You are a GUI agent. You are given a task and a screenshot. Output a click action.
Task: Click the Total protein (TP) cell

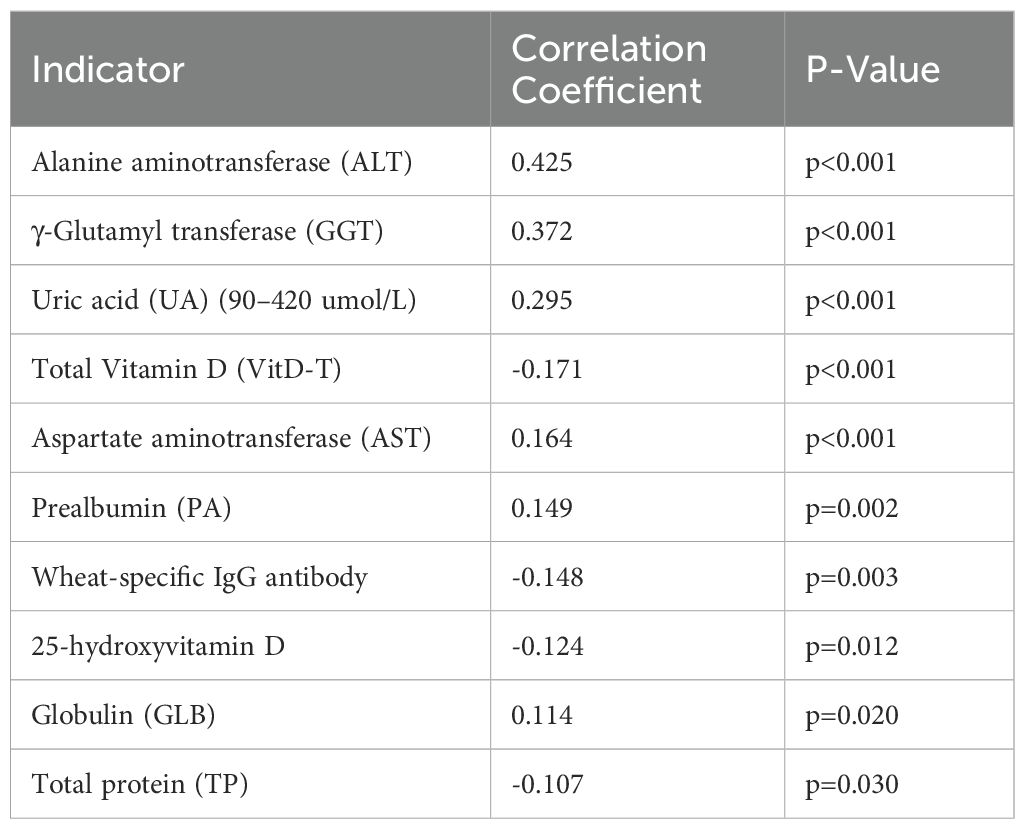140,785
